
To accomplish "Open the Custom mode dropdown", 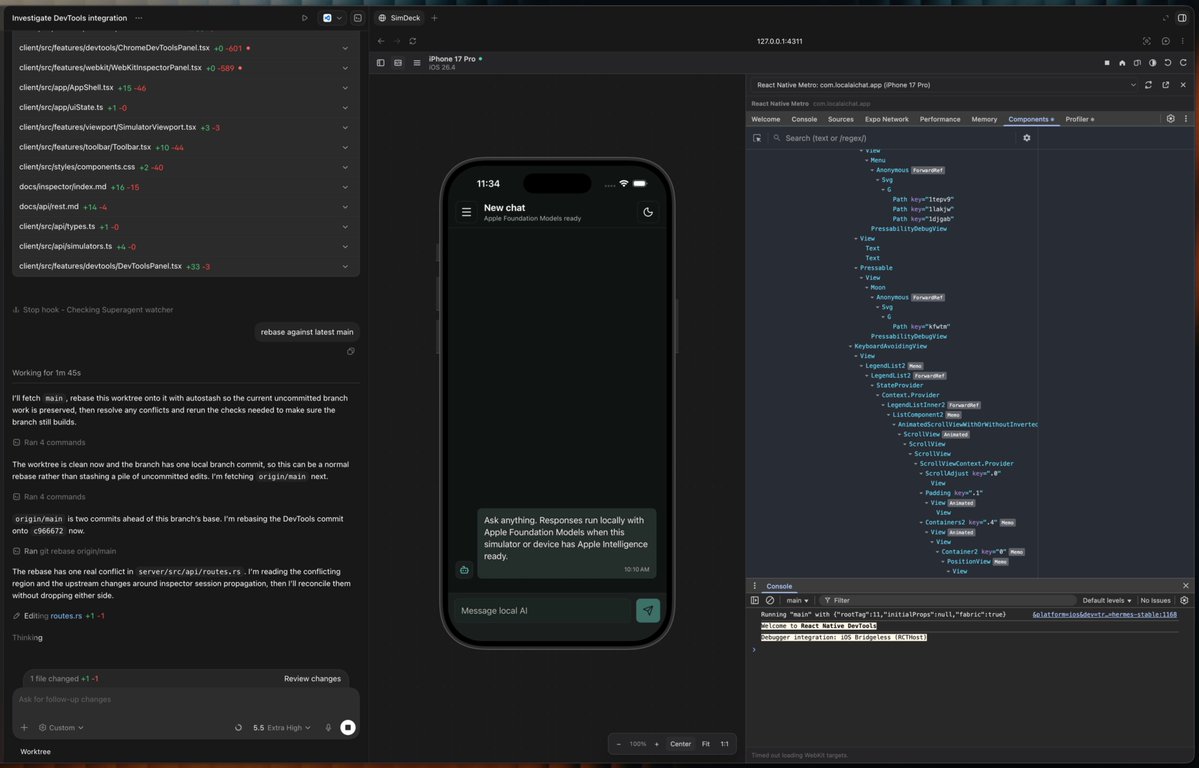I will 61,727.
